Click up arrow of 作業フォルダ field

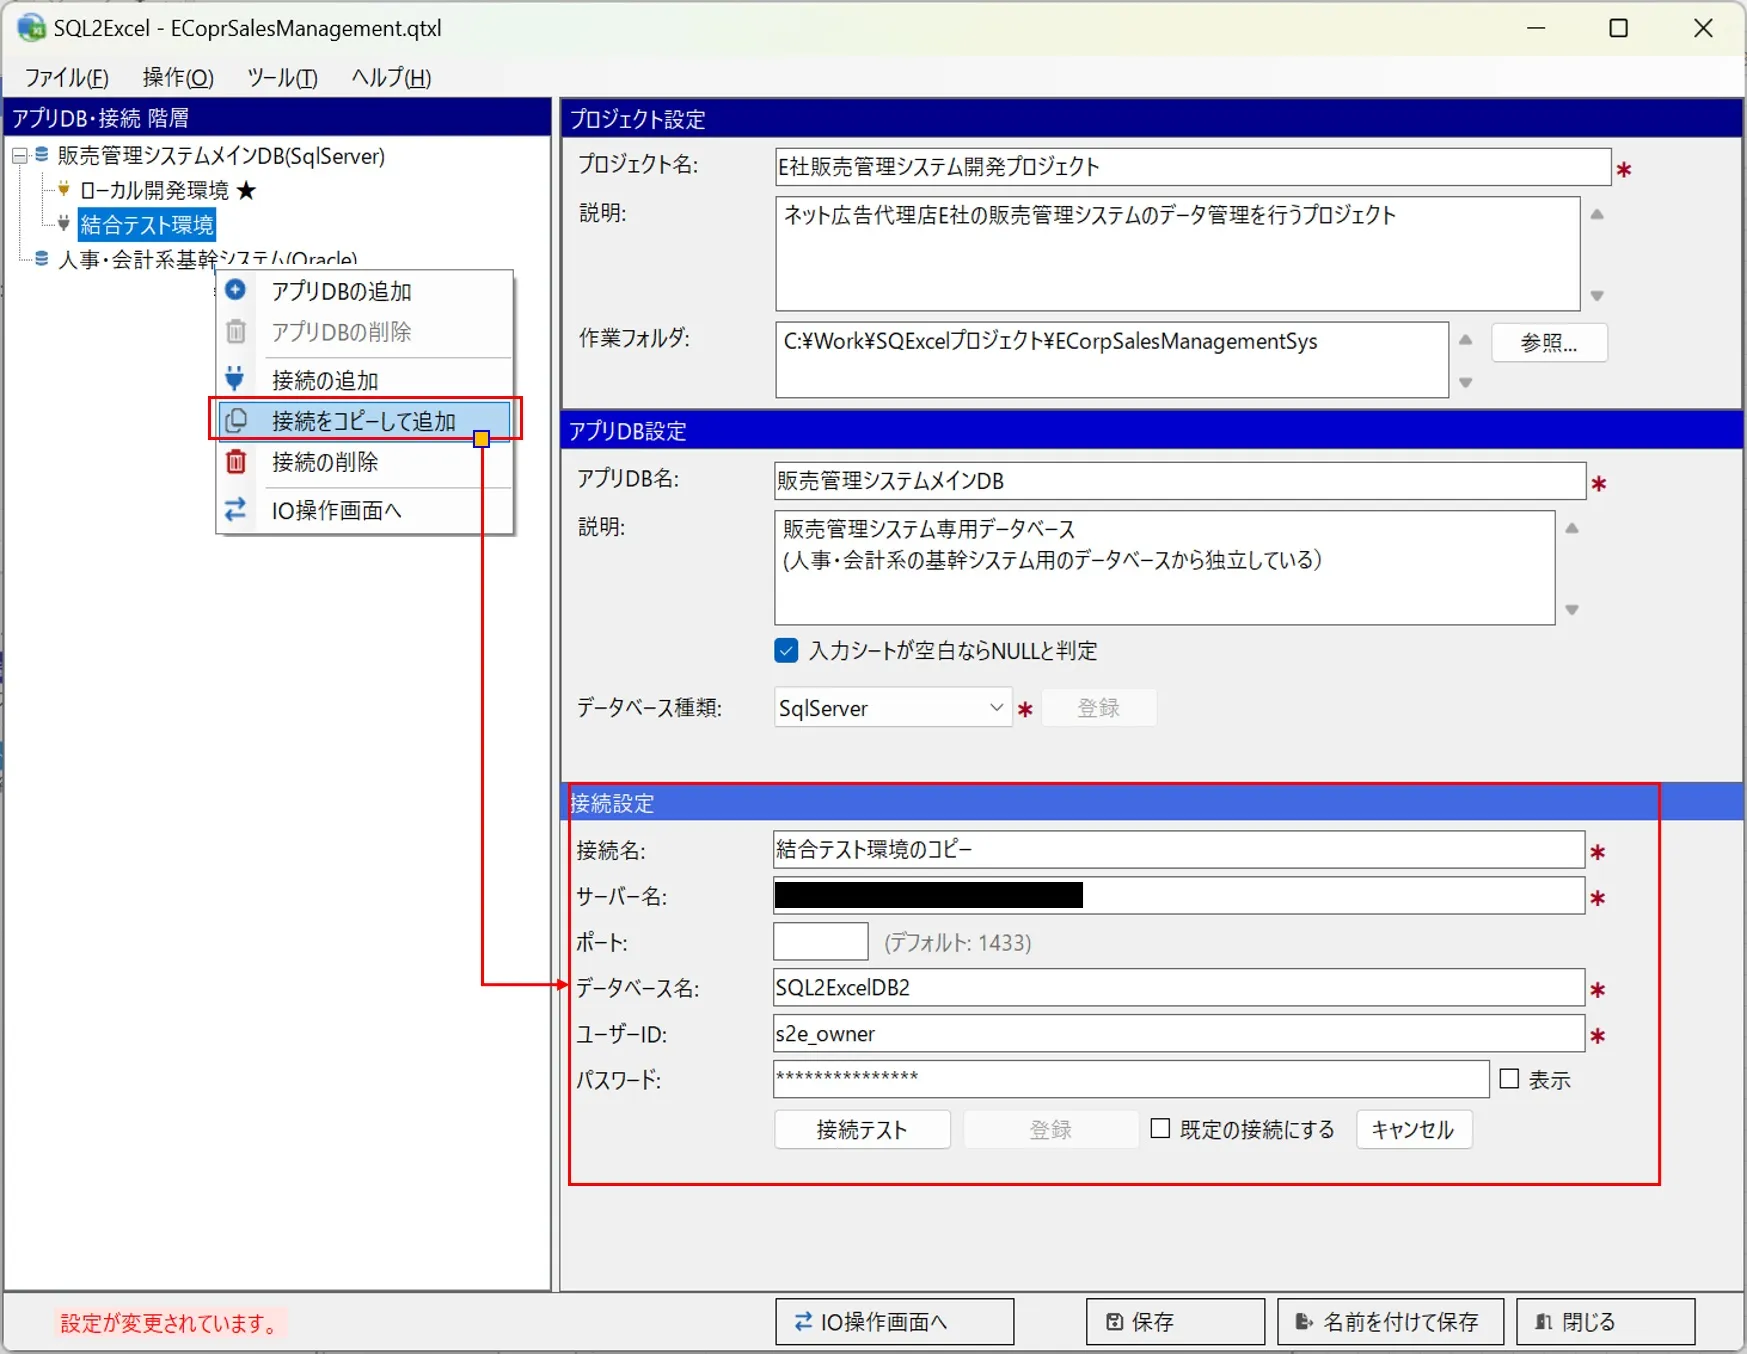point(1466,340)
